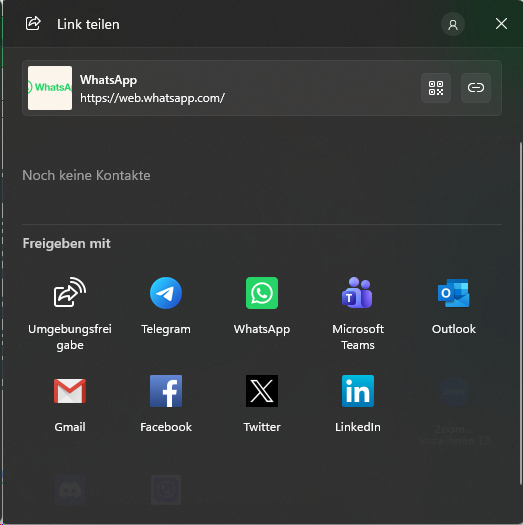Share link to Facebook

(166, 404)
